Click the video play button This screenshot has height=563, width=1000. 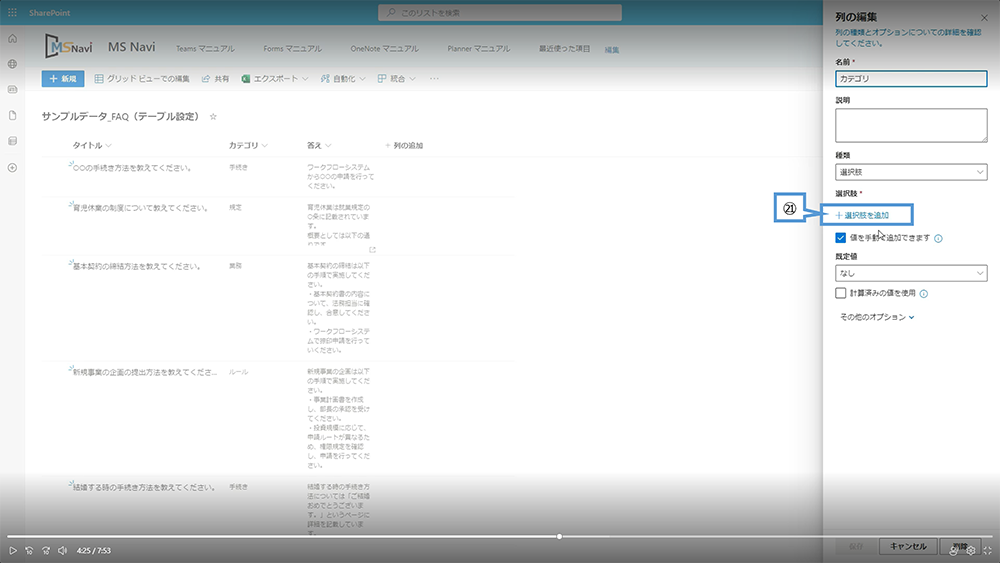click(12, 550)
